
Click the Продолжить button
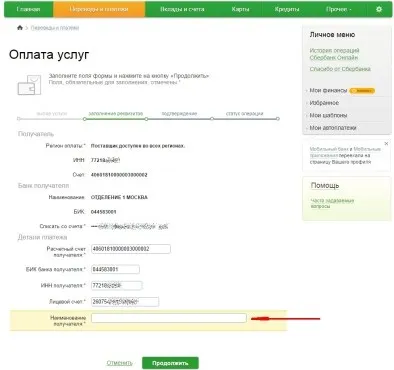170,363
